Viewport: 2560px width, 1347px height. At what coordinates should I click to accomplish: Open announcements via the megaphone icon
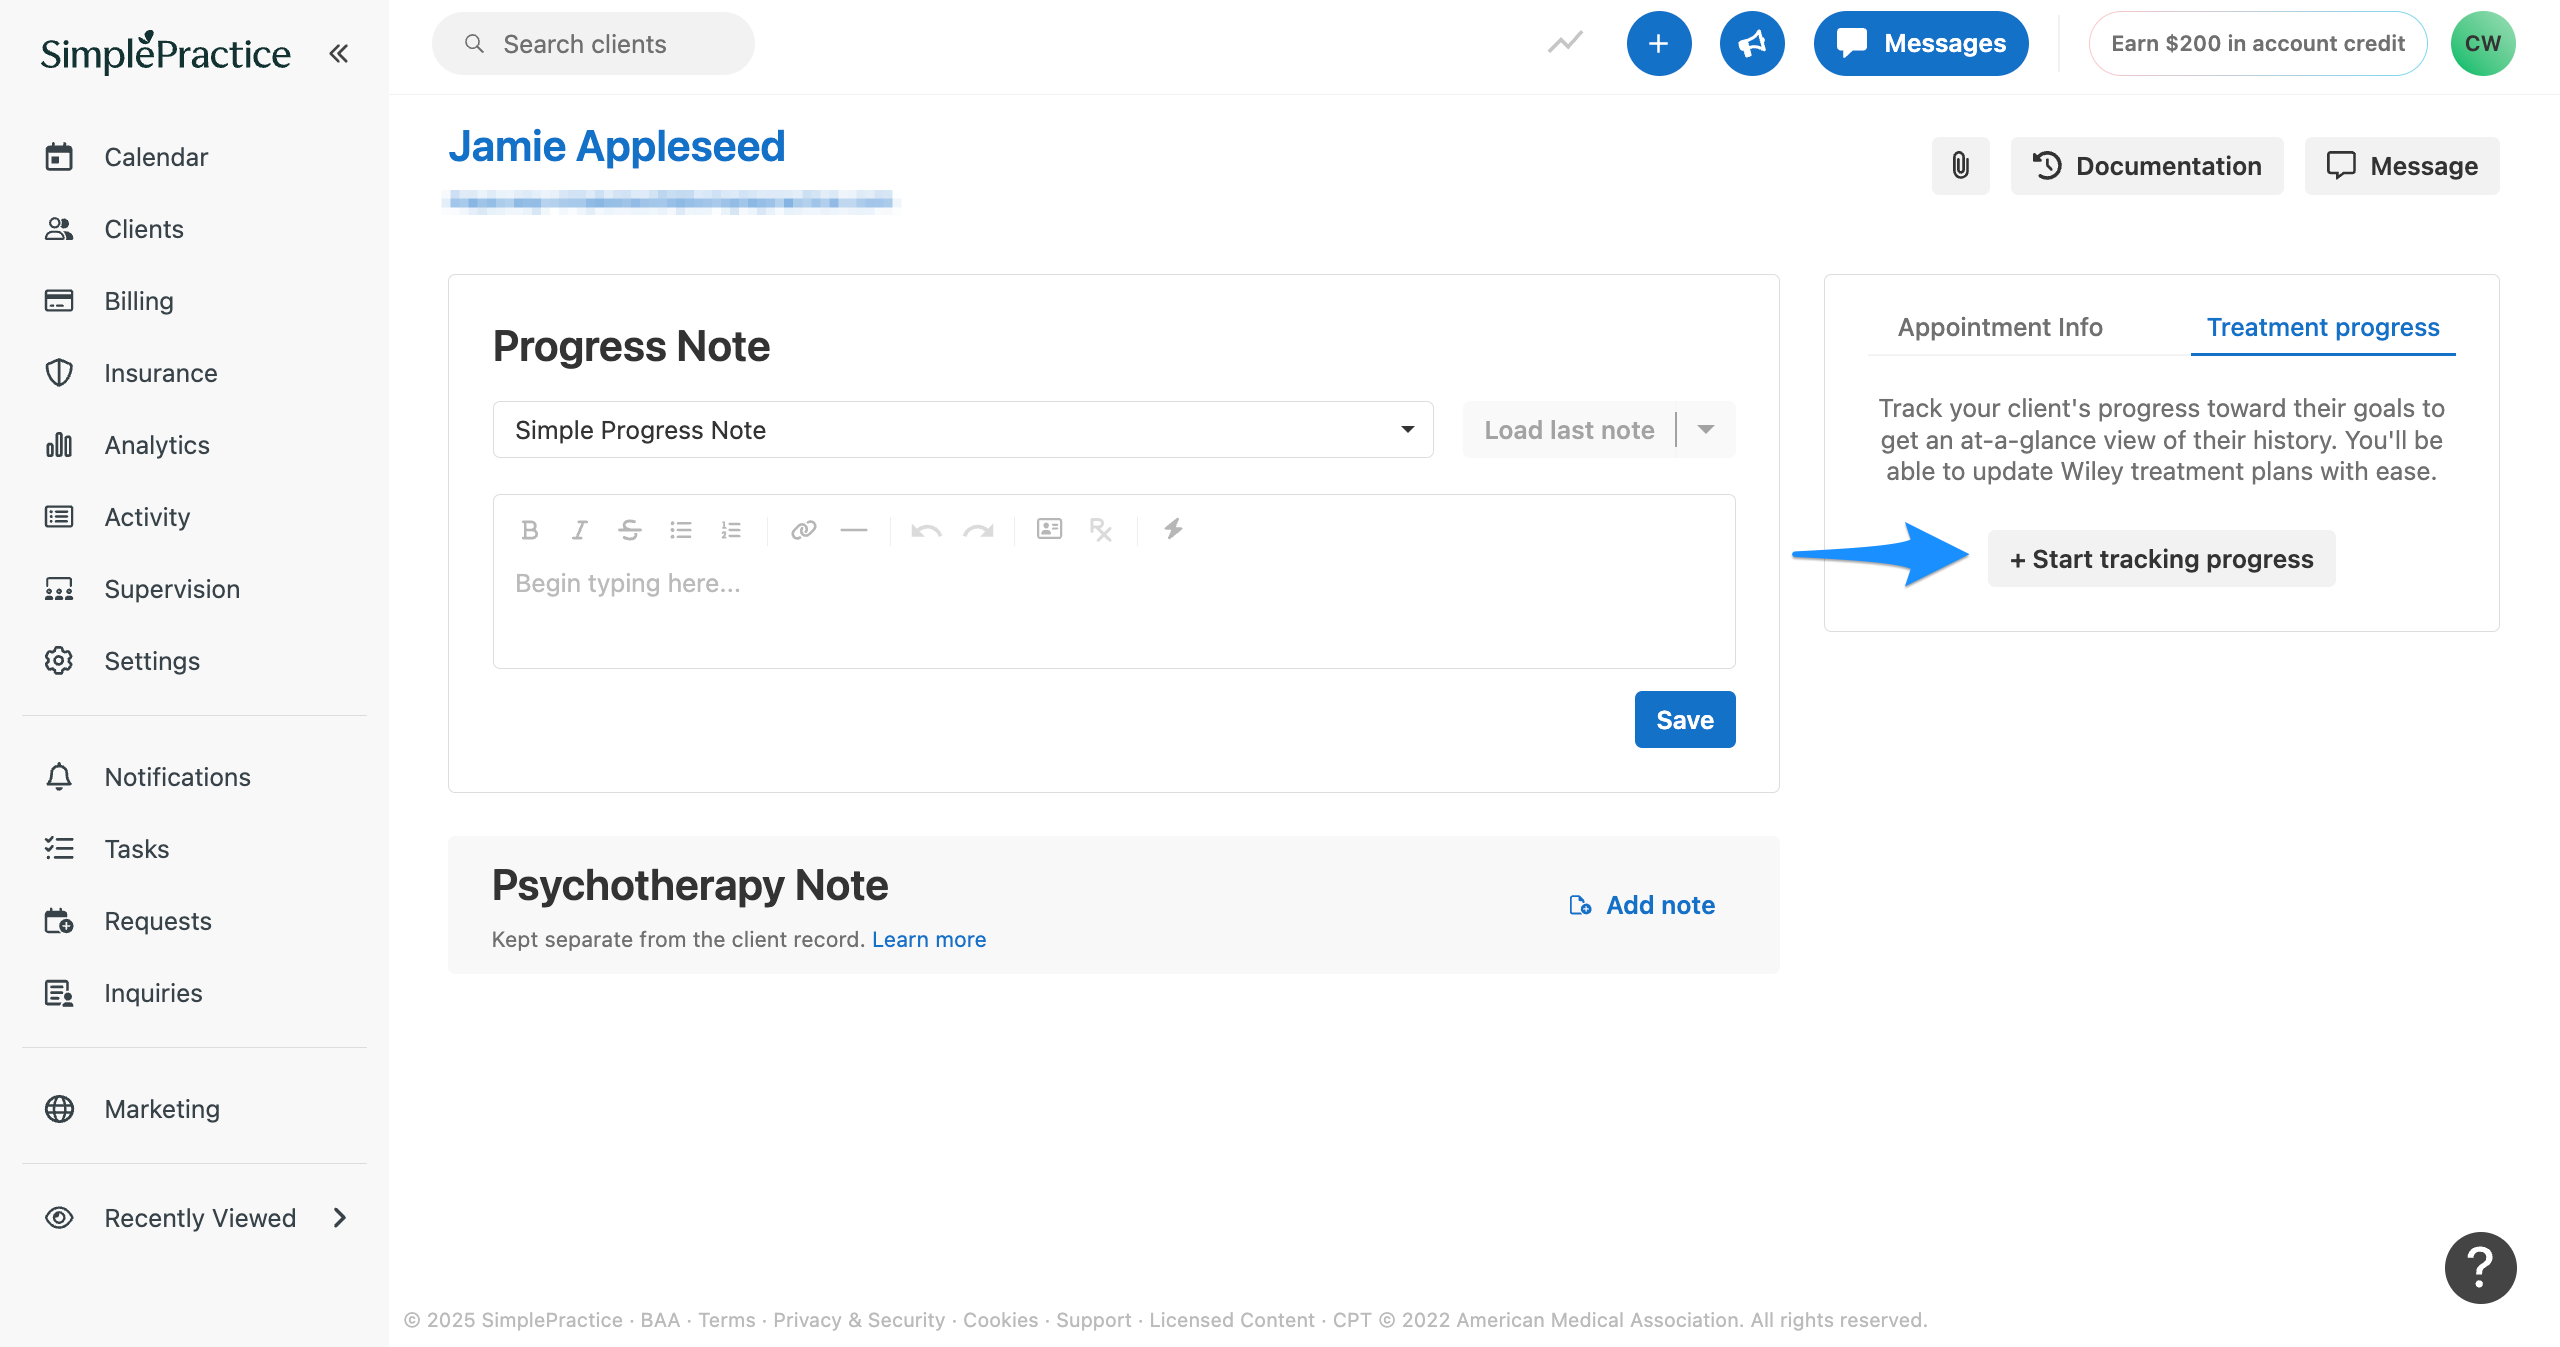point(1752,44)
